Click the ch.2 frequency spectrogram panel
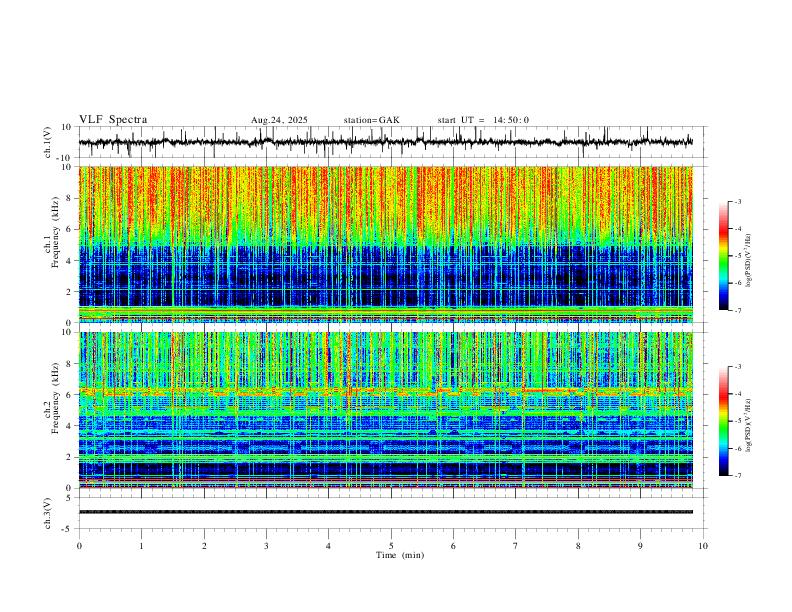The height and width of the screenshot is (612, 792). tap(386, 410)
